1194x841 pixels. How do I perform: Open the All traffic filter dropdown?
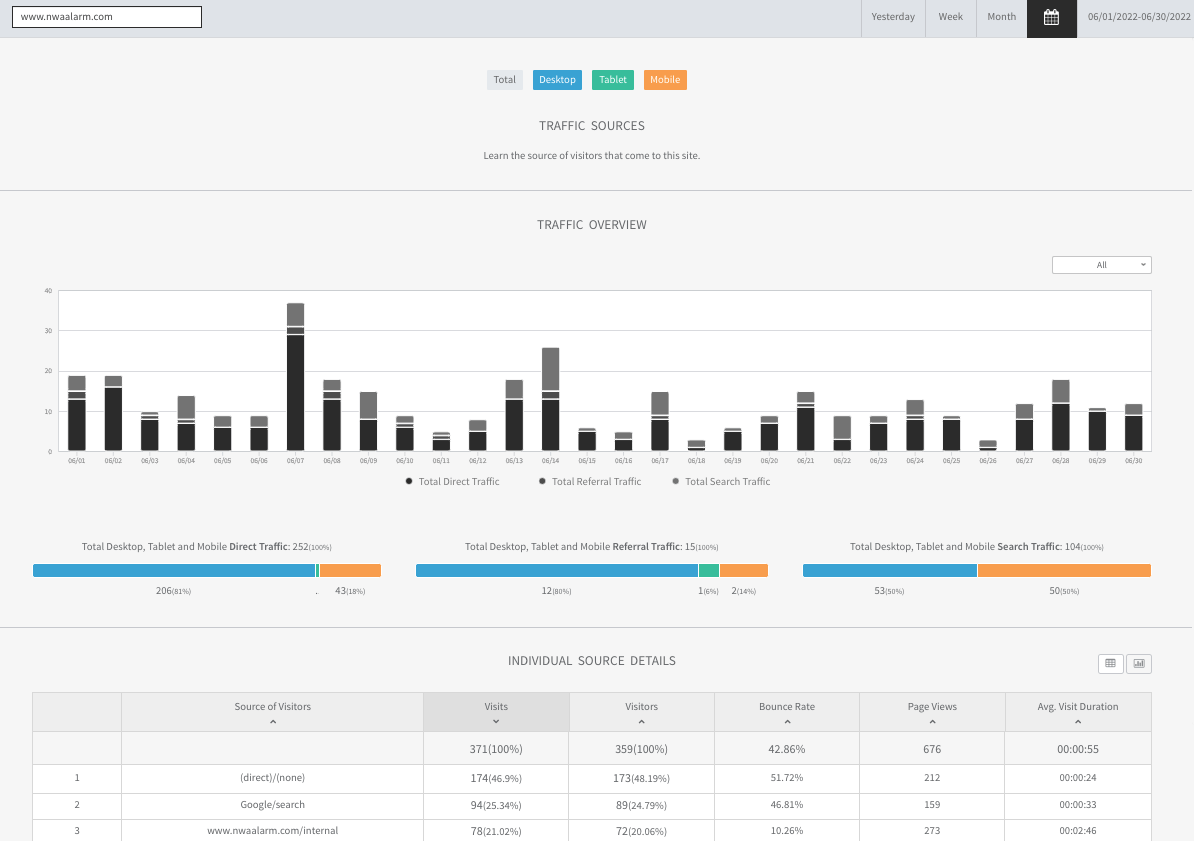point(1101,265)
